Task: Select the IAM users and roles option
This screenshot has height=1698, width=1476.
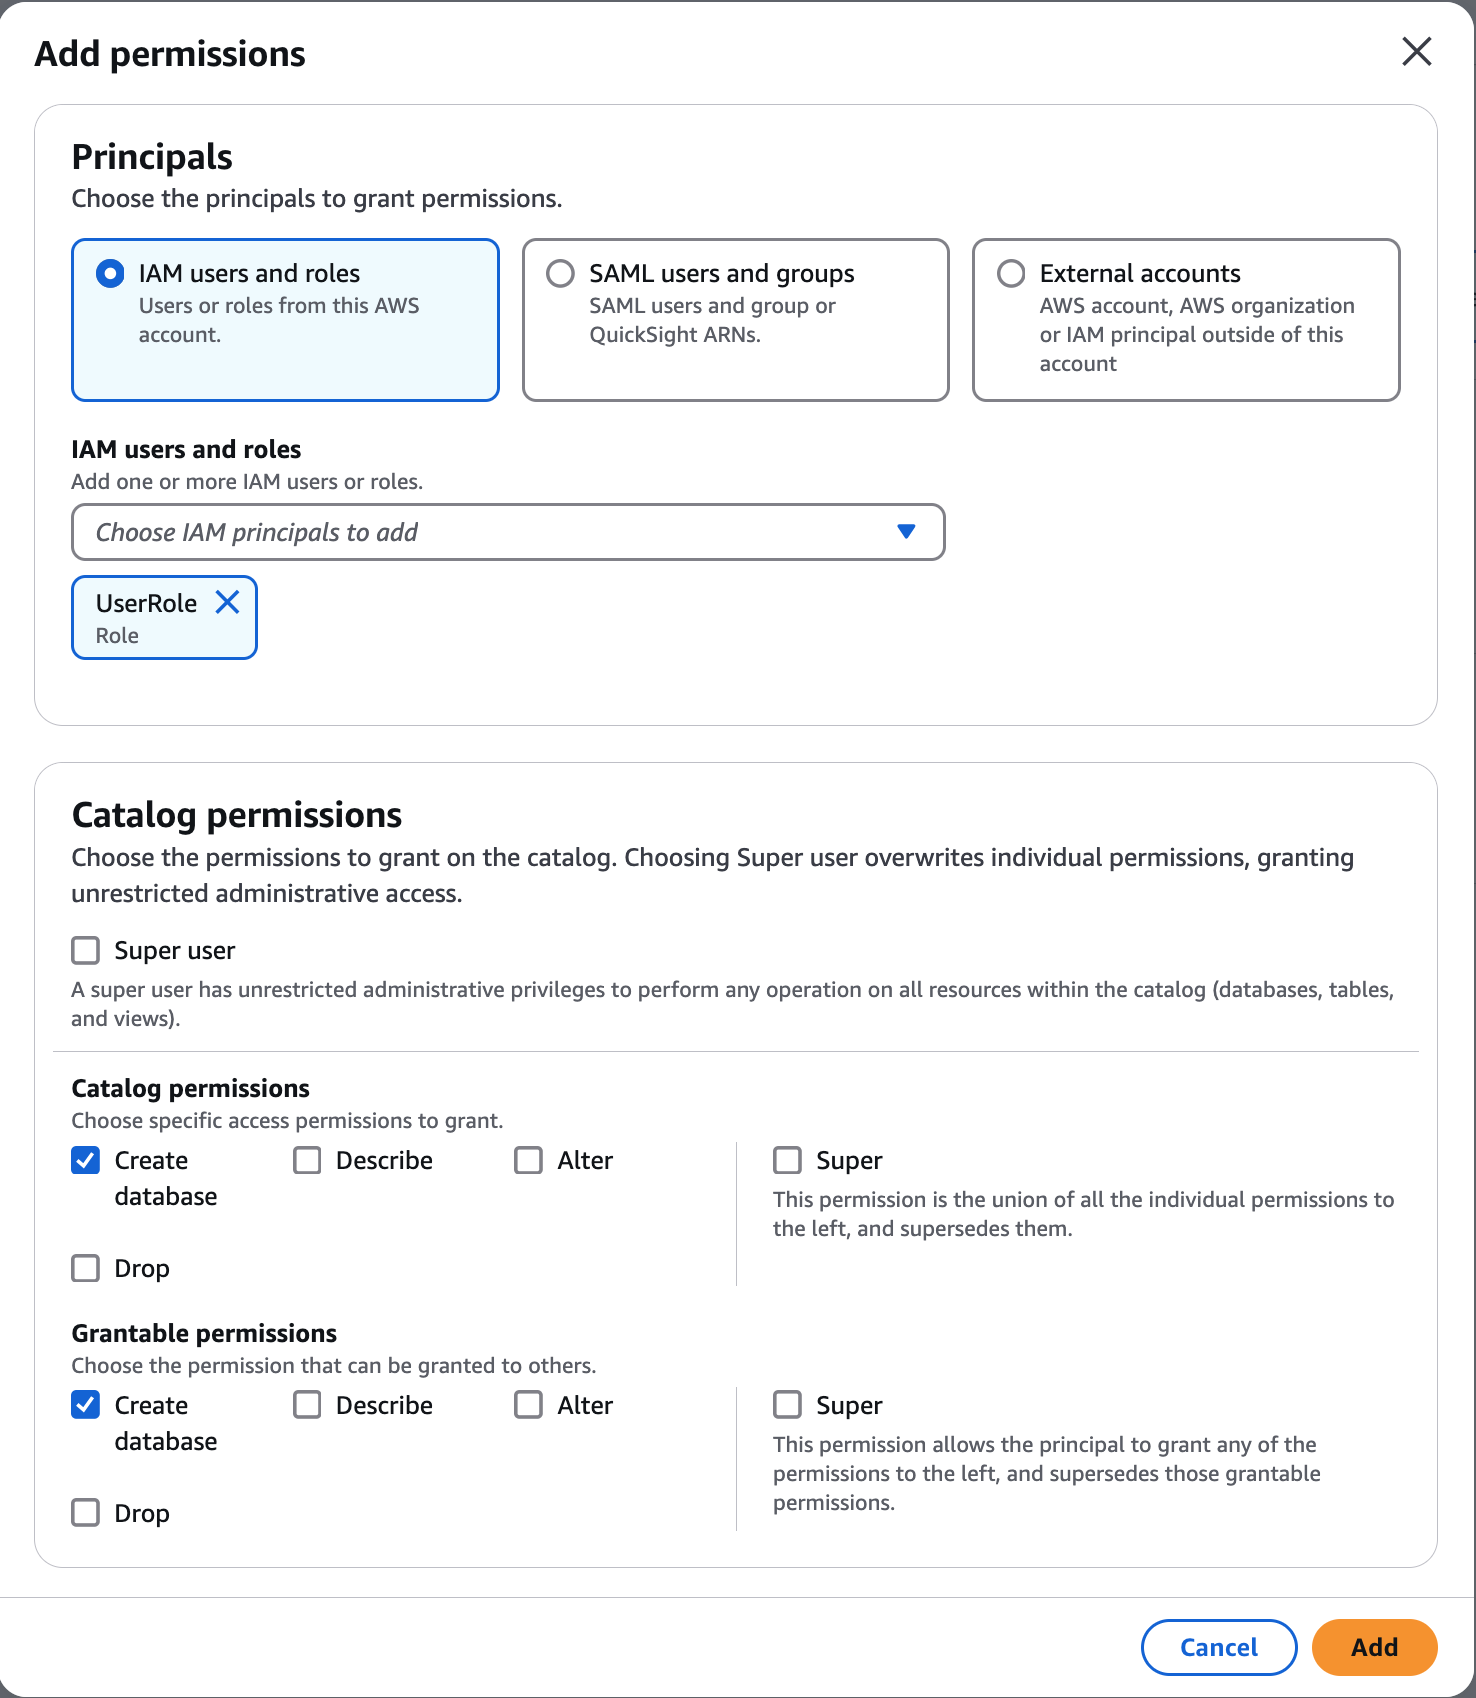Action: tap(108, 273)
